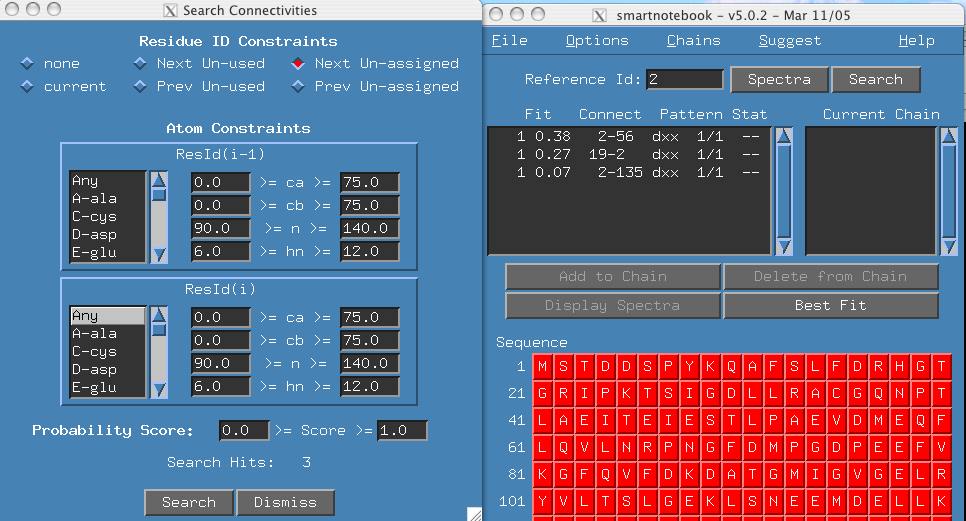Select the 'Next Un-assigned' radio option

298,63
